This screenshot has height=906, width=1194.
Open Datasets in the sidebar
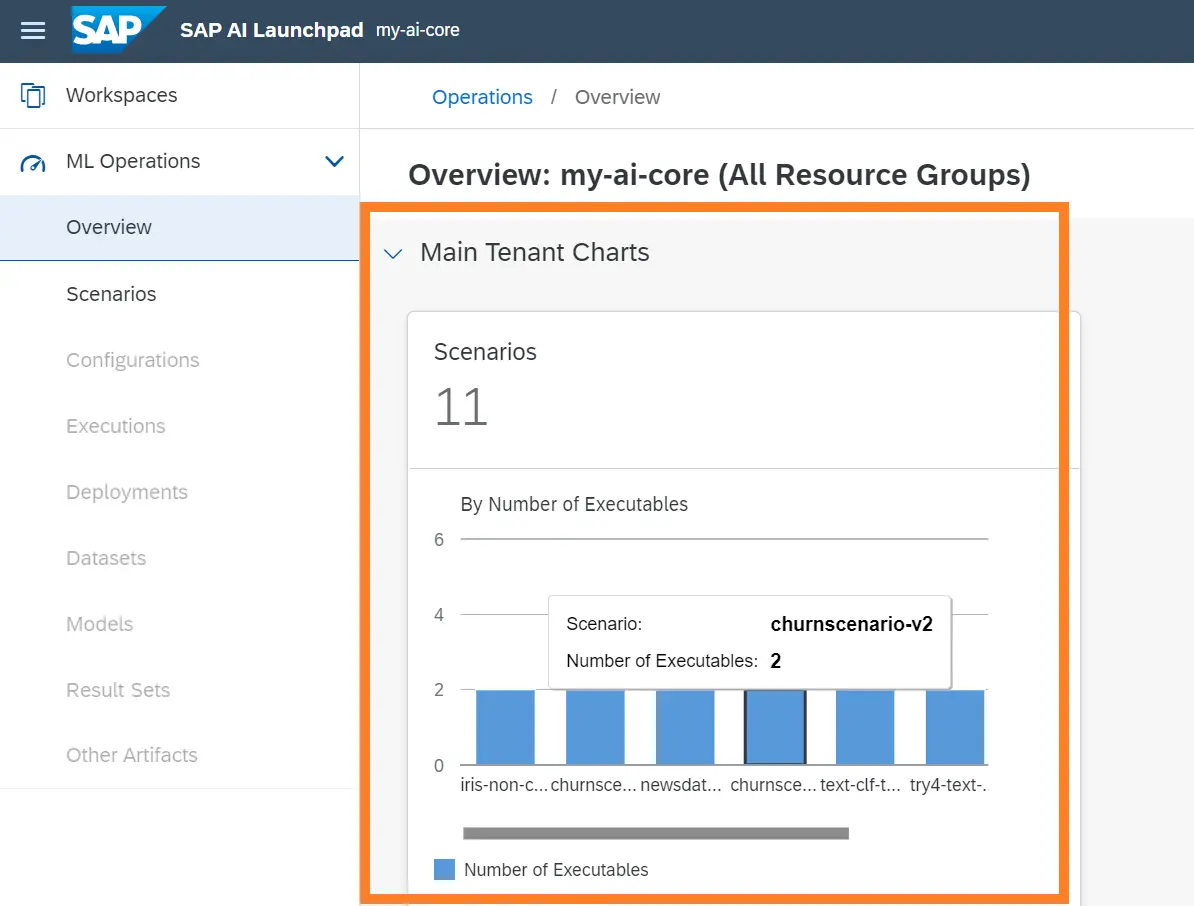[180, 558]
